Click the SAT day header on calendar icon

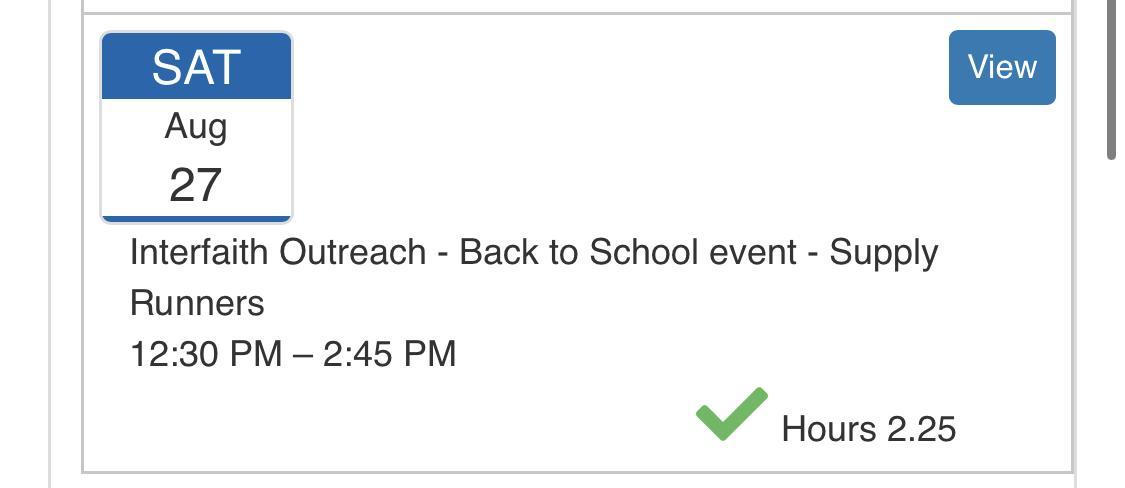[196, 67]
